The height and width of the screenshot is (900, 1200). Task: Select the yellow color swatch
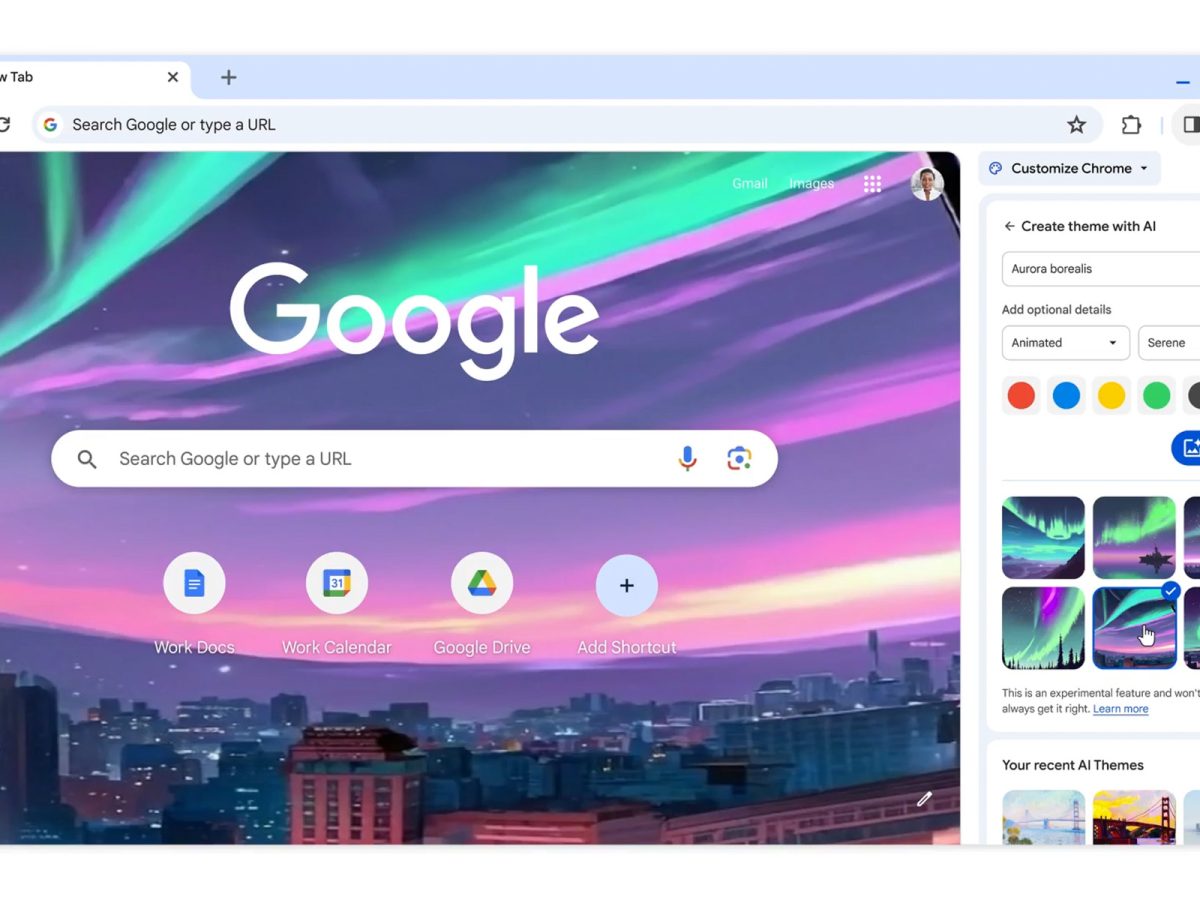1112,395
